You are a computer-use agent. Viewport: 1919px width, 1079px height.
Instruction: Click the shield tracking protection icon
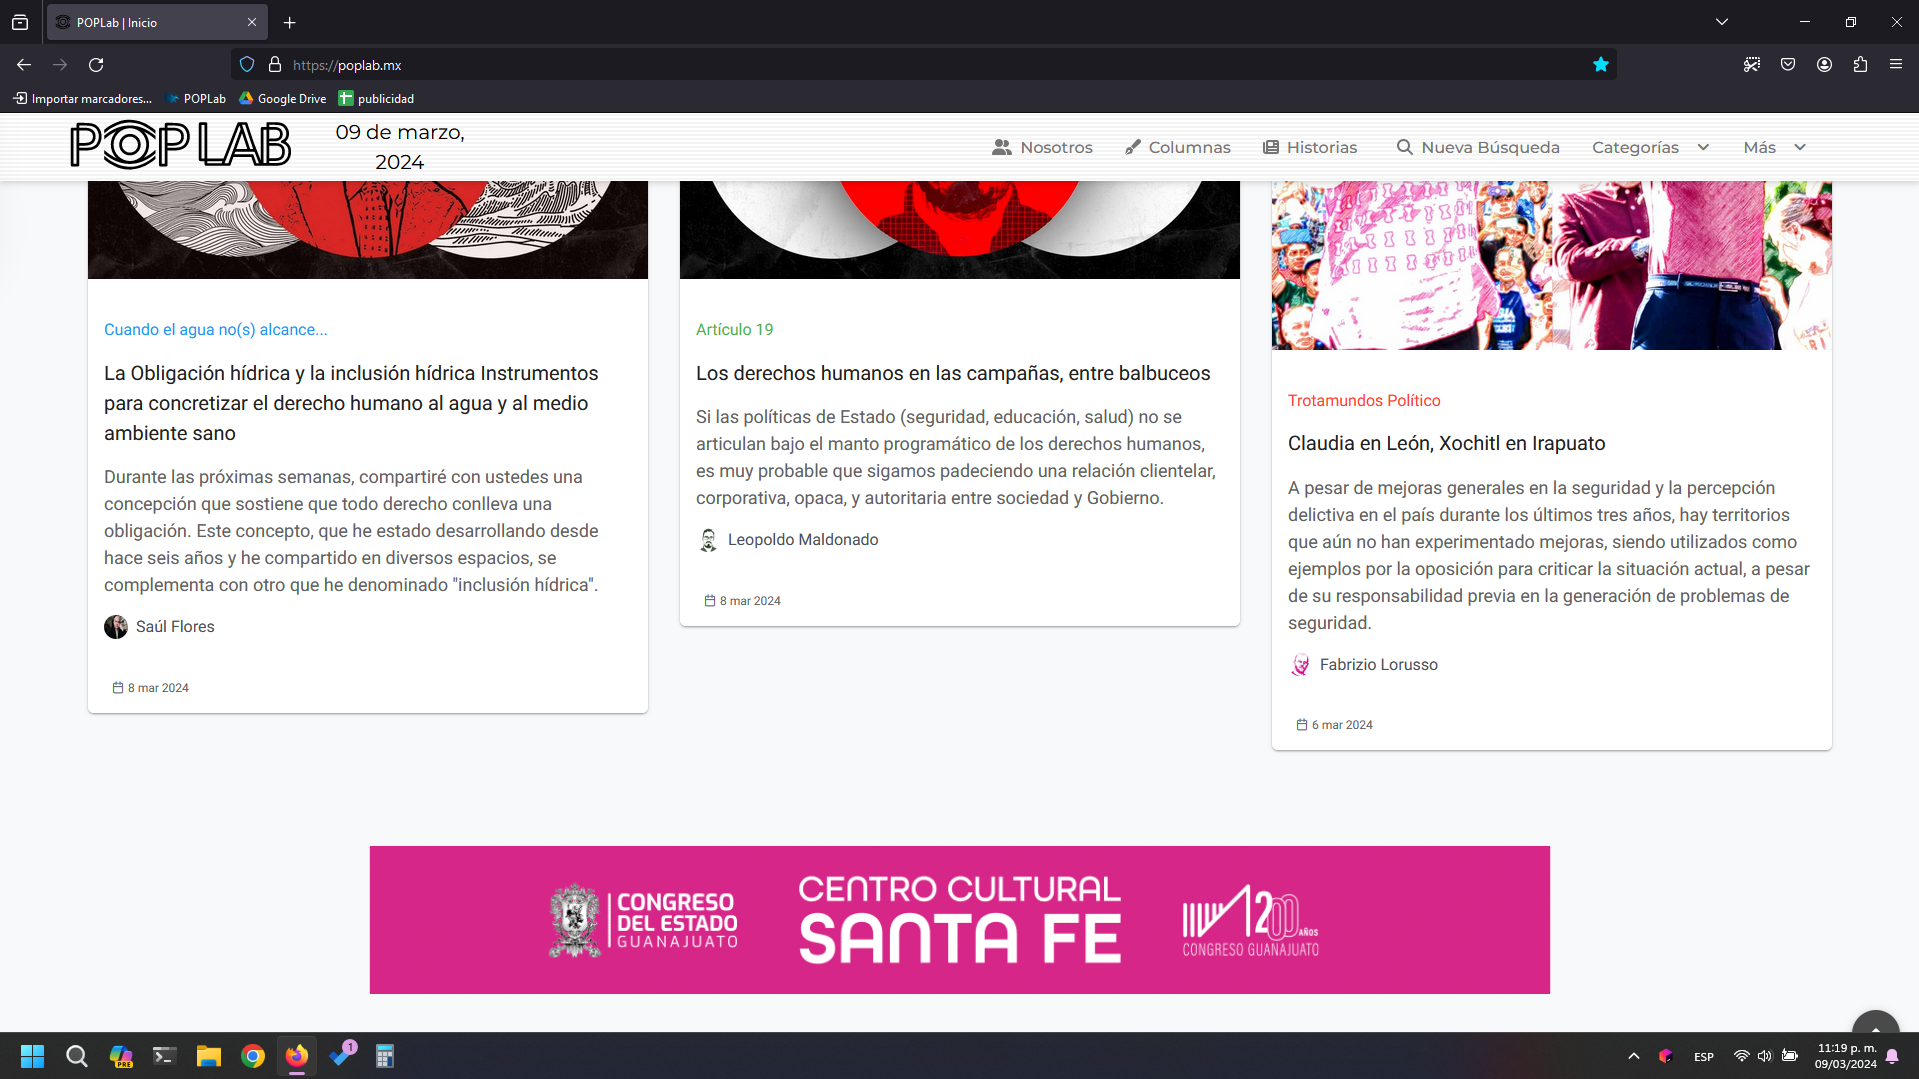click(x=247, y=65)
